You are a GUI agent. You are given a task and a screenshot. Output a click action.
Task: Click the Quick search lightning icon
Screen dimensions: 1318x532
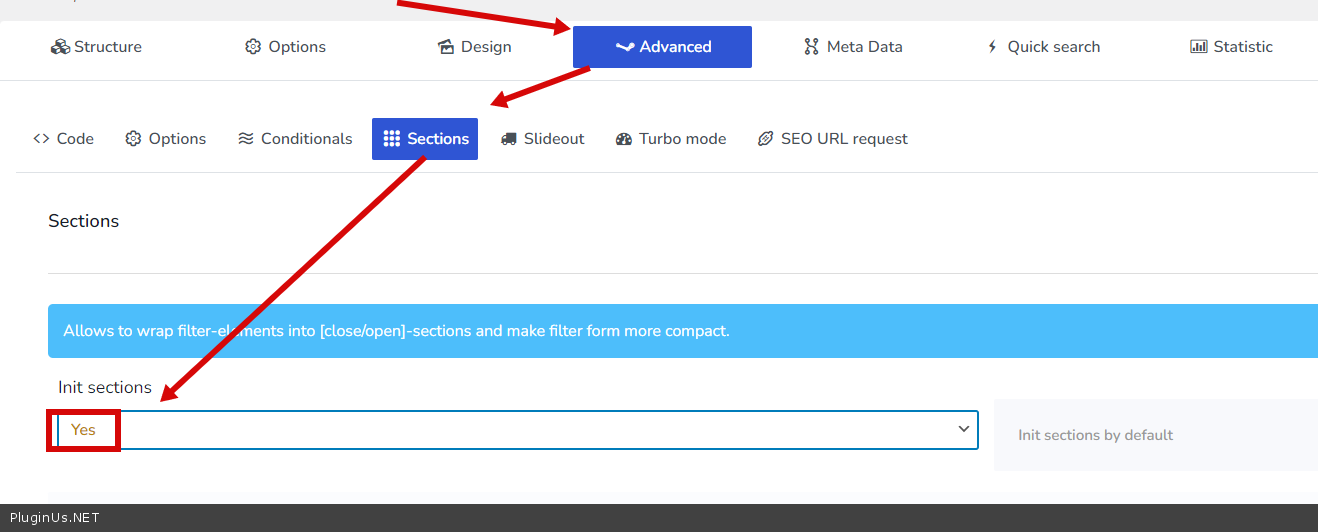coord(992,47)
